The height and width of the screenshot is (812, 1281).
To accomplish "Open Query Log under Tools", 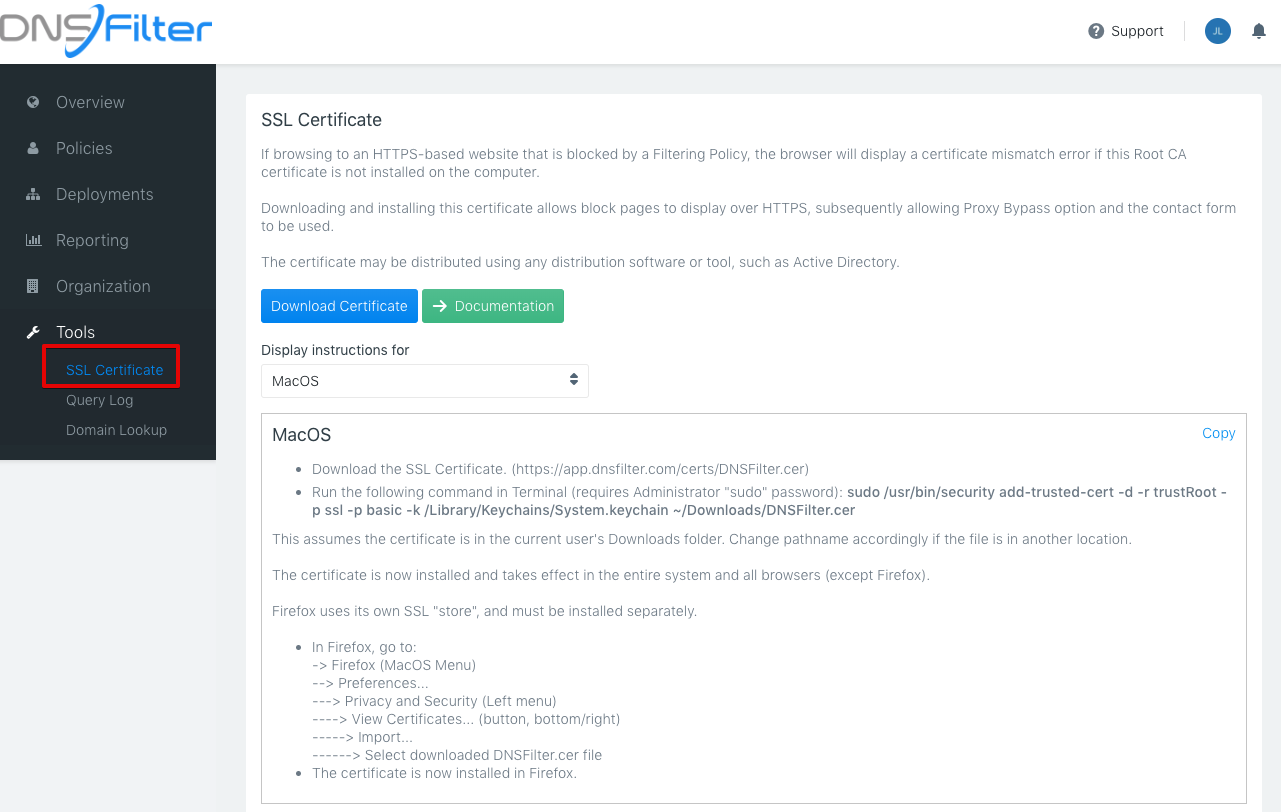I will pos(99,400).
